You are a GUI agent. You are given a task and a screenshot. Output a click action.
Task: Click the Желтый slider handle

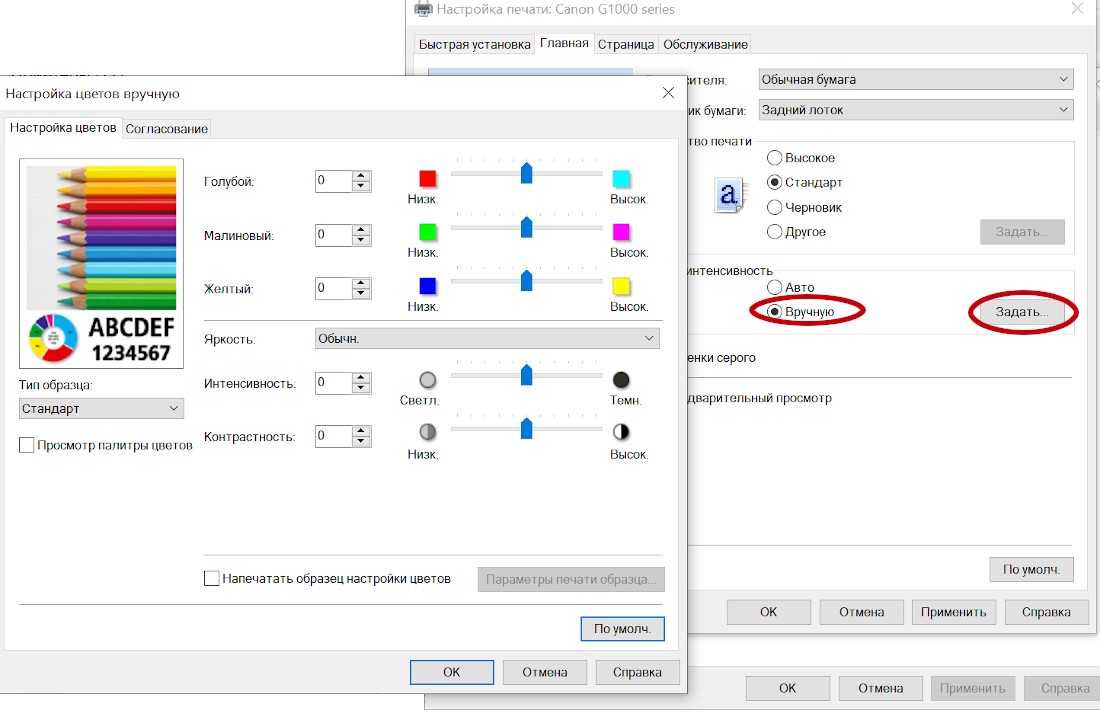[527, 280]
